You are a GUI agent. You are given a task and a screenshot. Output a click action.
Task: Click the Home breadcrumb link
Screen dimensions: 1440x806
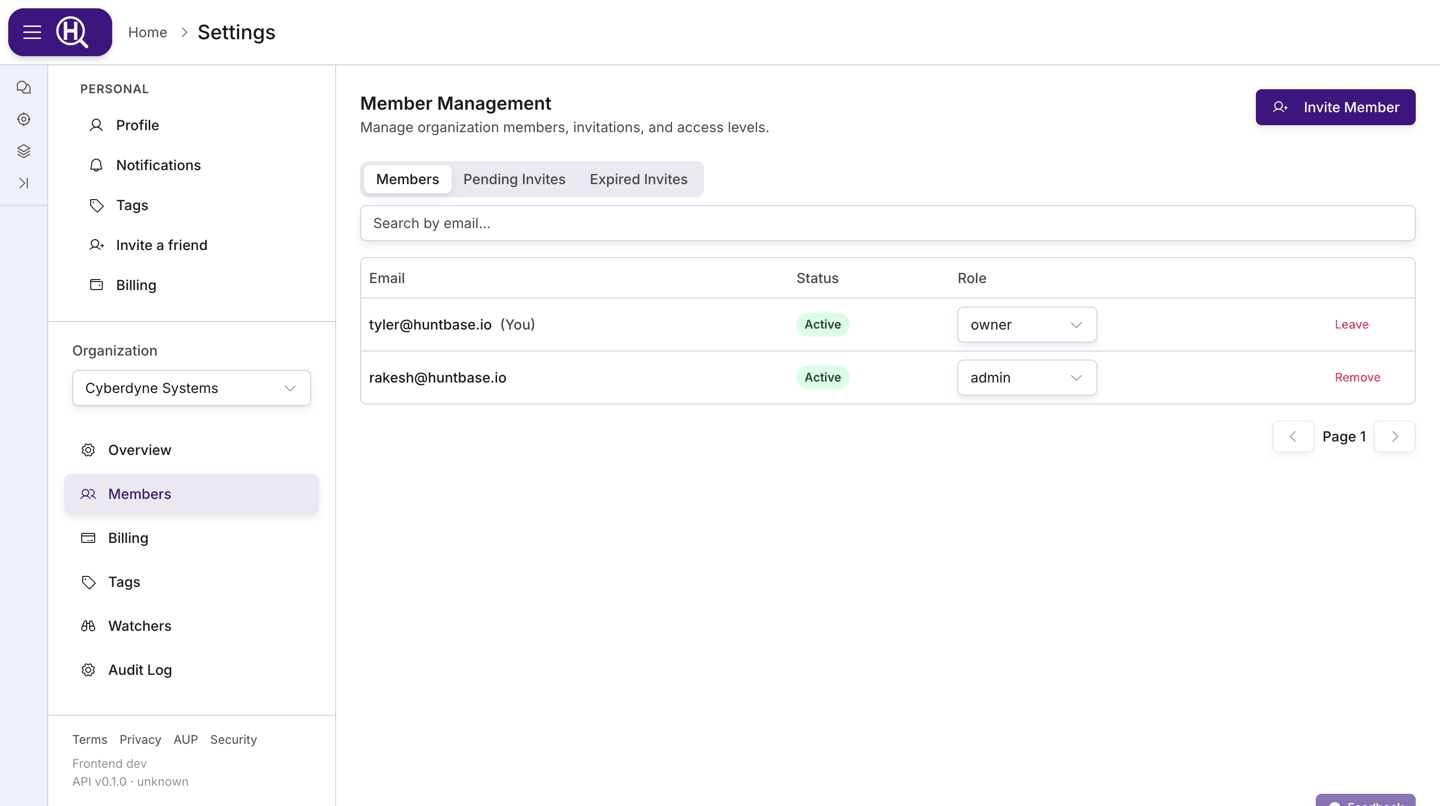(x=147, y=32)
